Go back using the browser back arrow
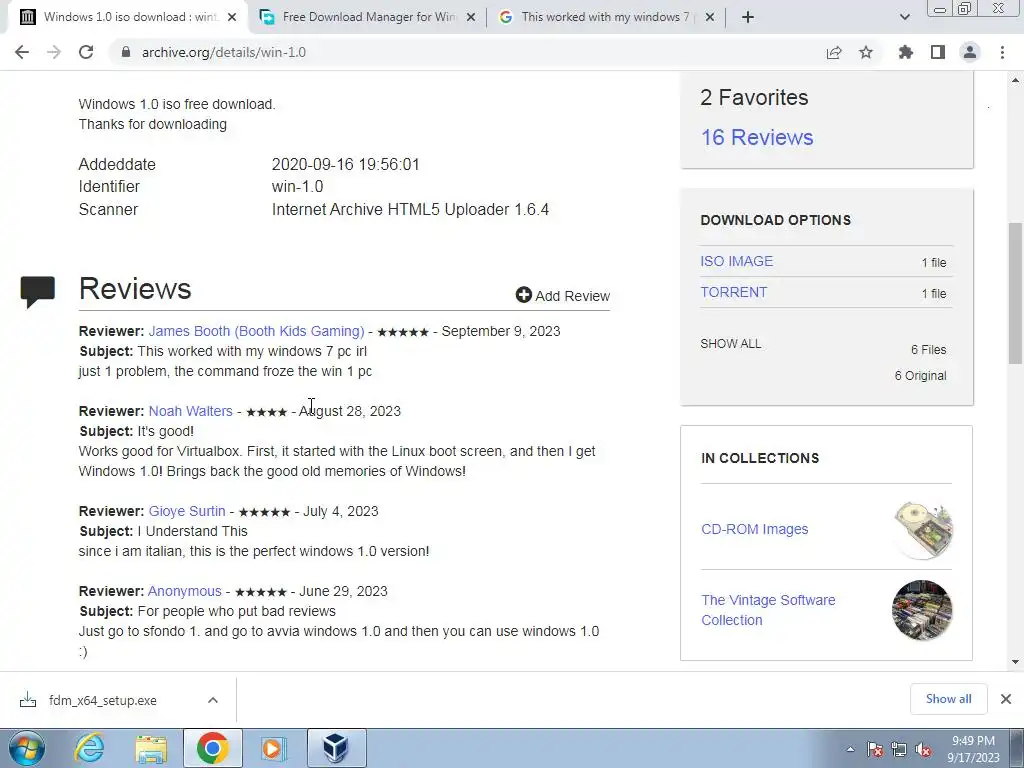Screen dimensions: 1024x768 coord(22,52)
